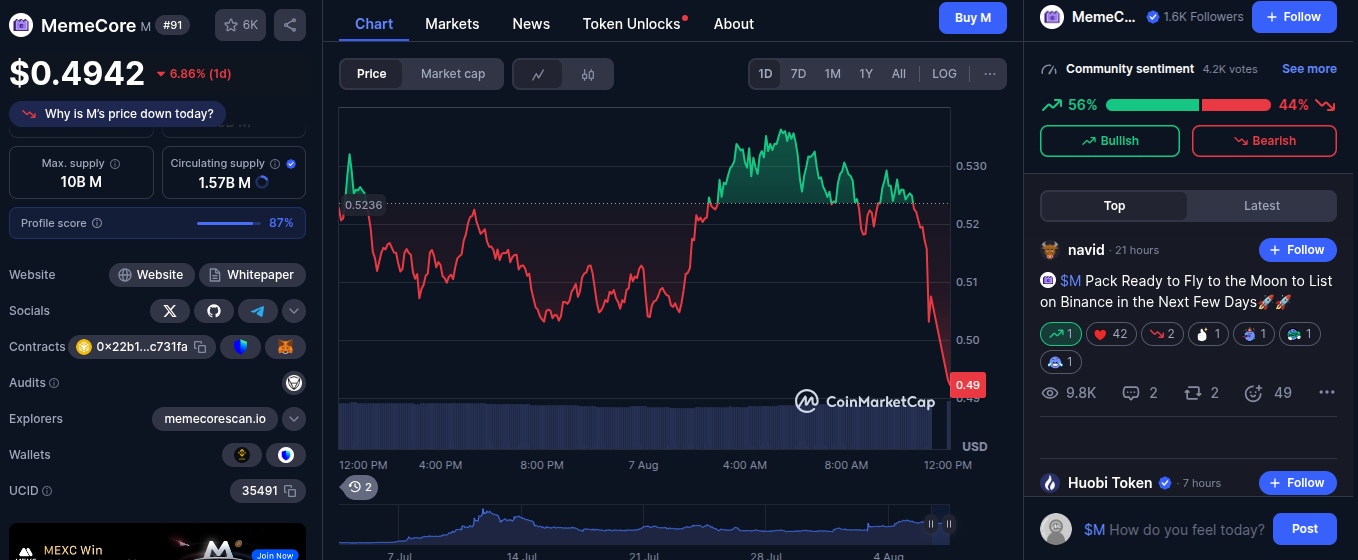Click the share icon next to MemeCore
Screen dimensions: 1358x560
(290, 25)
